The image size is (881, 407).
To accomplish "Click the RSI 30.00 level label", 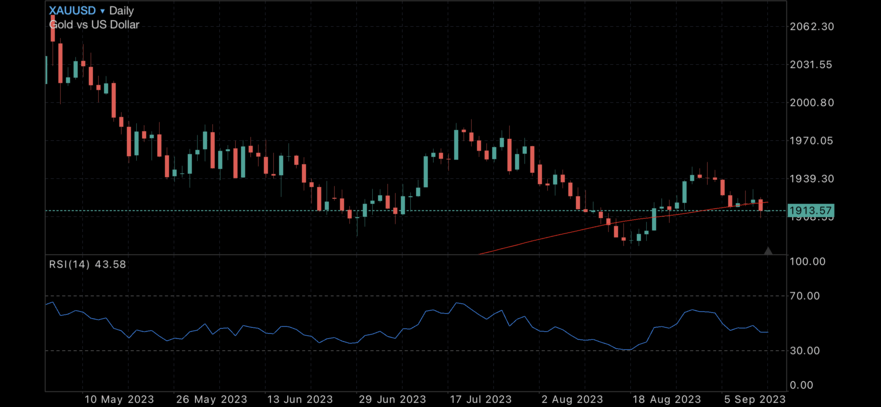I will [805, 351].
